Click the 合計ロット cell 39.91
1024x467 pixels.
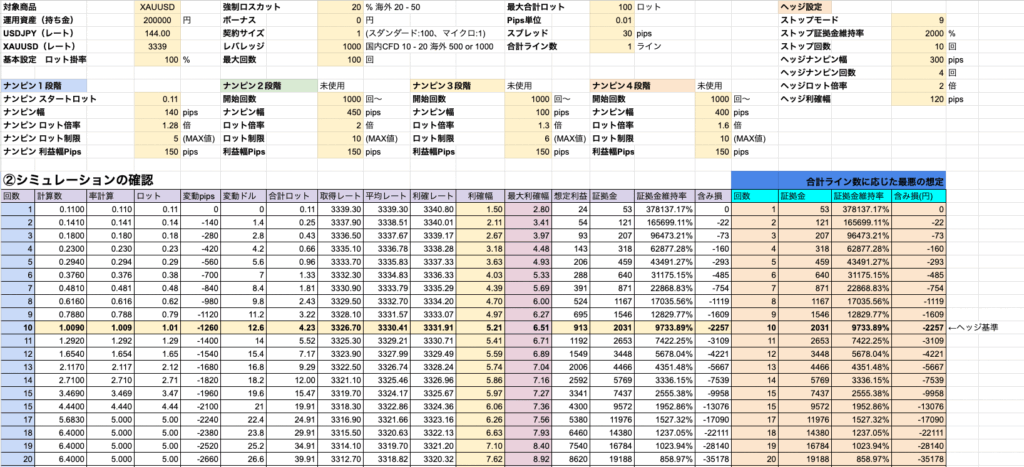[292, 459]
